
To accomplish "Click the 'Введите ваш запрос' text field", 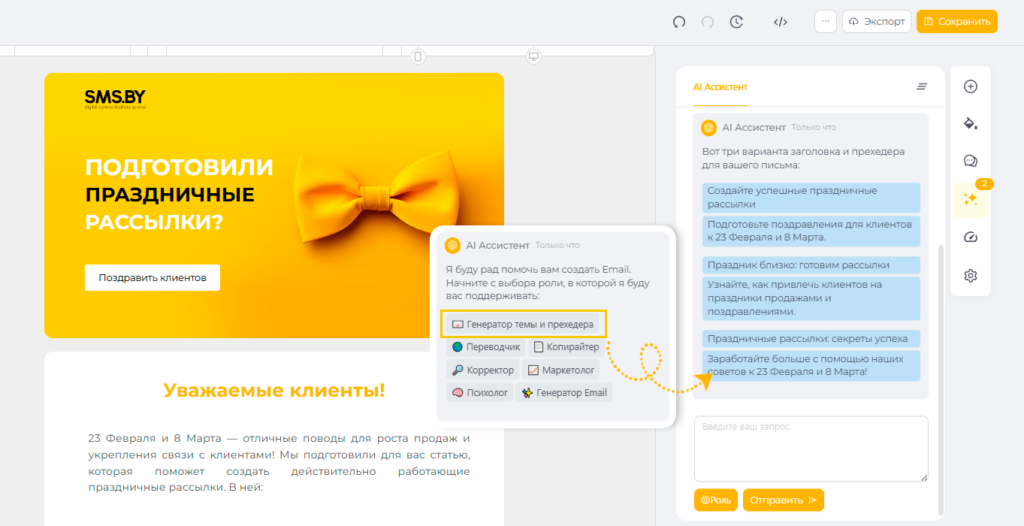I will [x=811, y=449].
